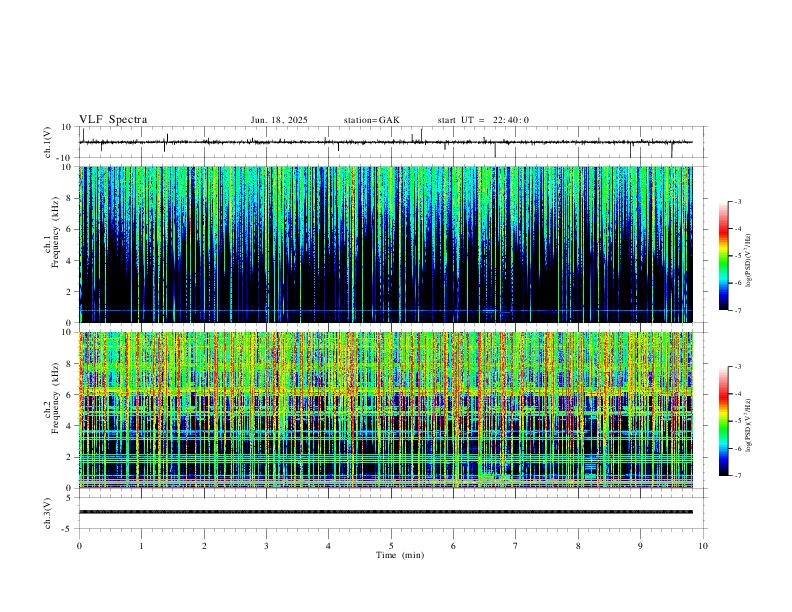Click the "ch.3(V)" axis label
Screen dimensions: 792x612
pyautogui.click(x=48, y=513)
